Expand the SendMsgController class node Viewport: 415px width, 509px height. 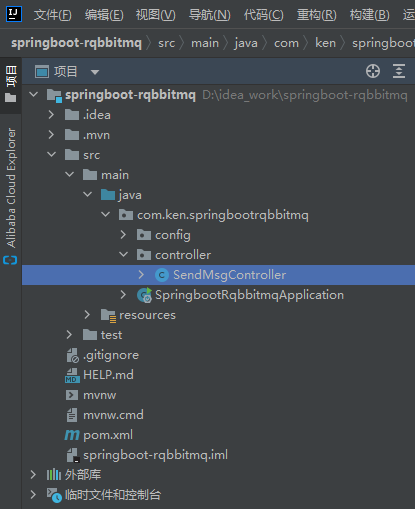pos(141,275)
